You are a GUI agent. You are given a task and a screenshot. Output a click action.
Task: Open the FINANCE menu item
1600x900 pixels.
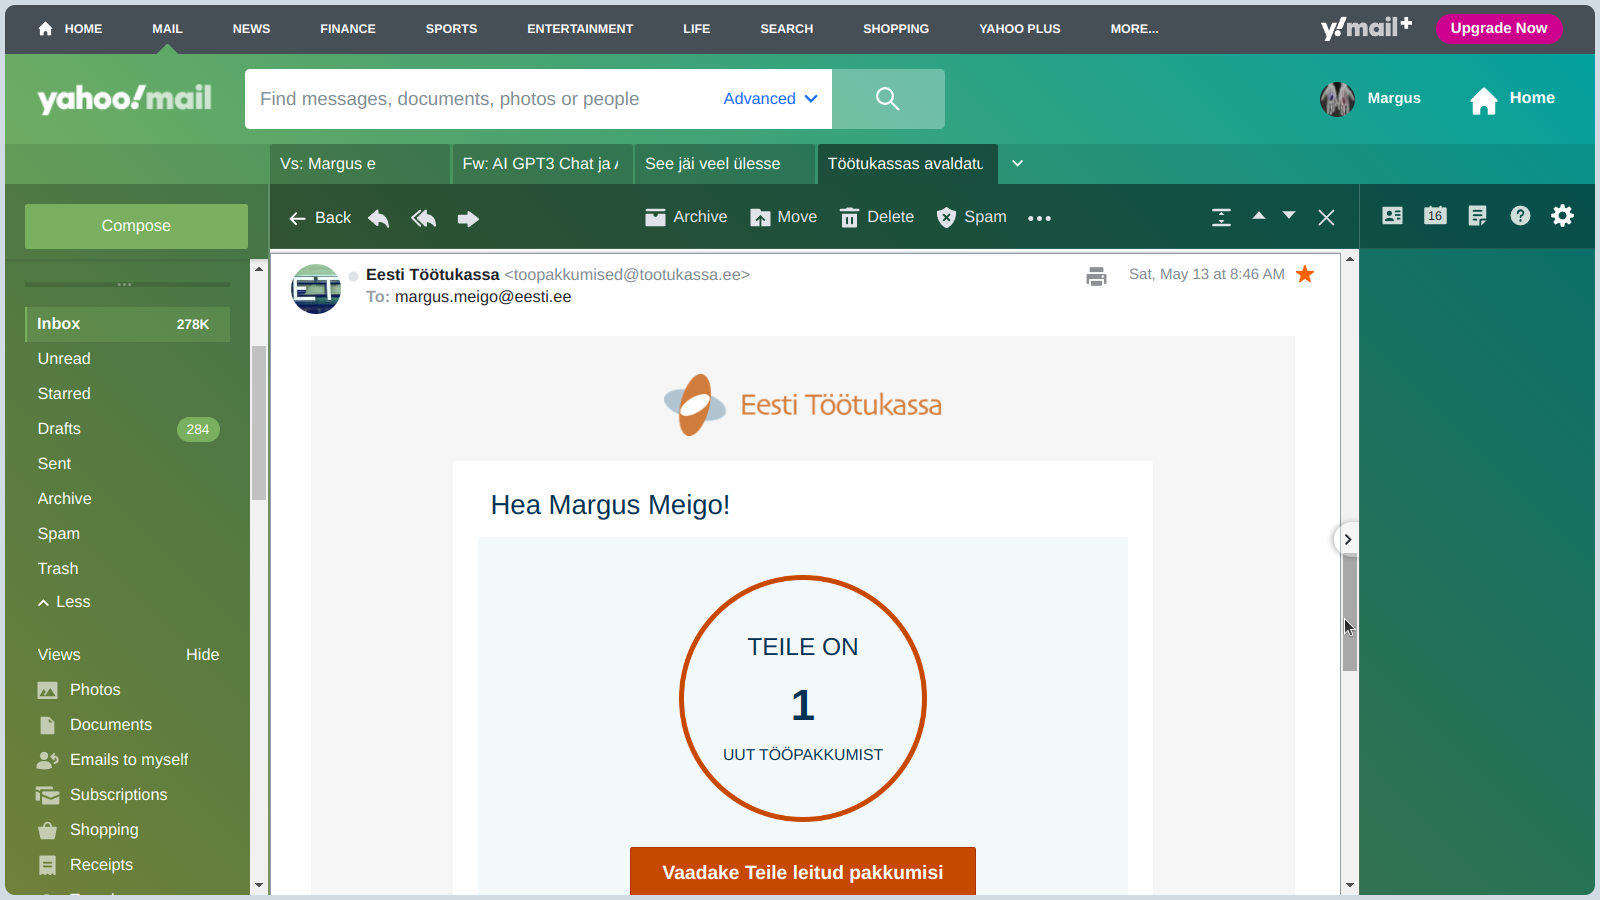pyautogui.click(x=348, y=29)
